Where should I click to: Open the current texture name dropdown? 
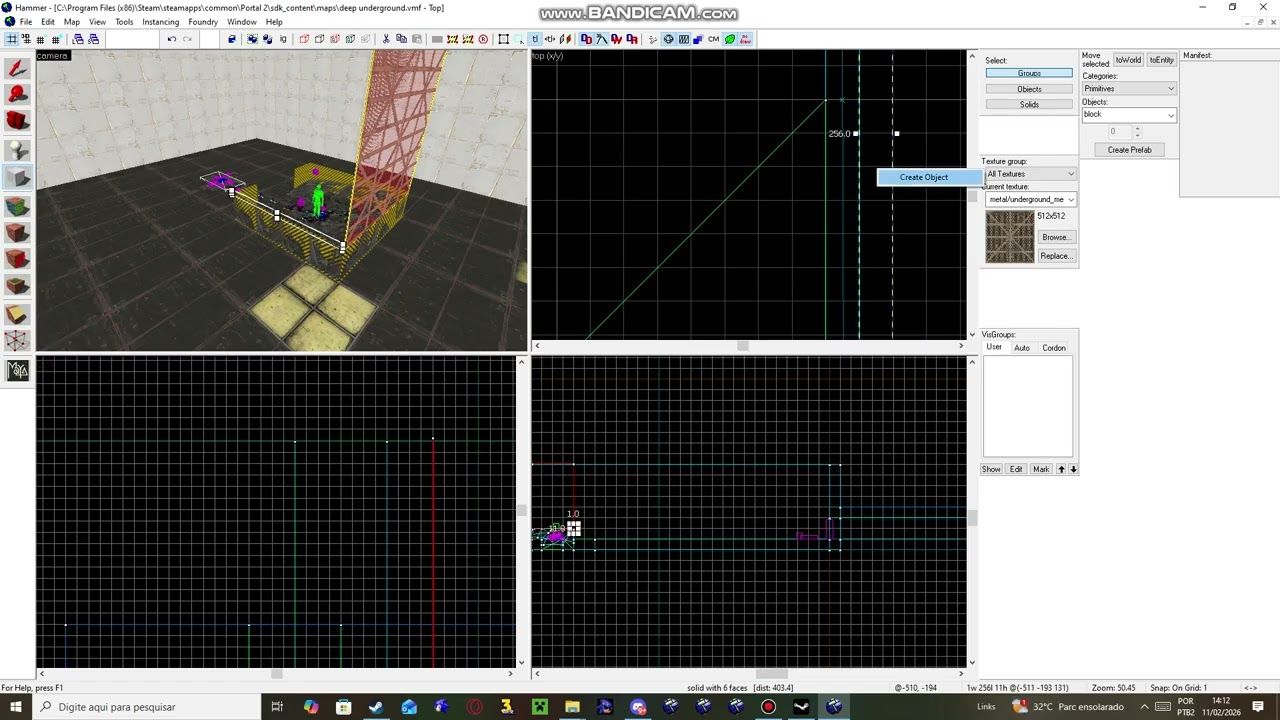(1031, 199)
